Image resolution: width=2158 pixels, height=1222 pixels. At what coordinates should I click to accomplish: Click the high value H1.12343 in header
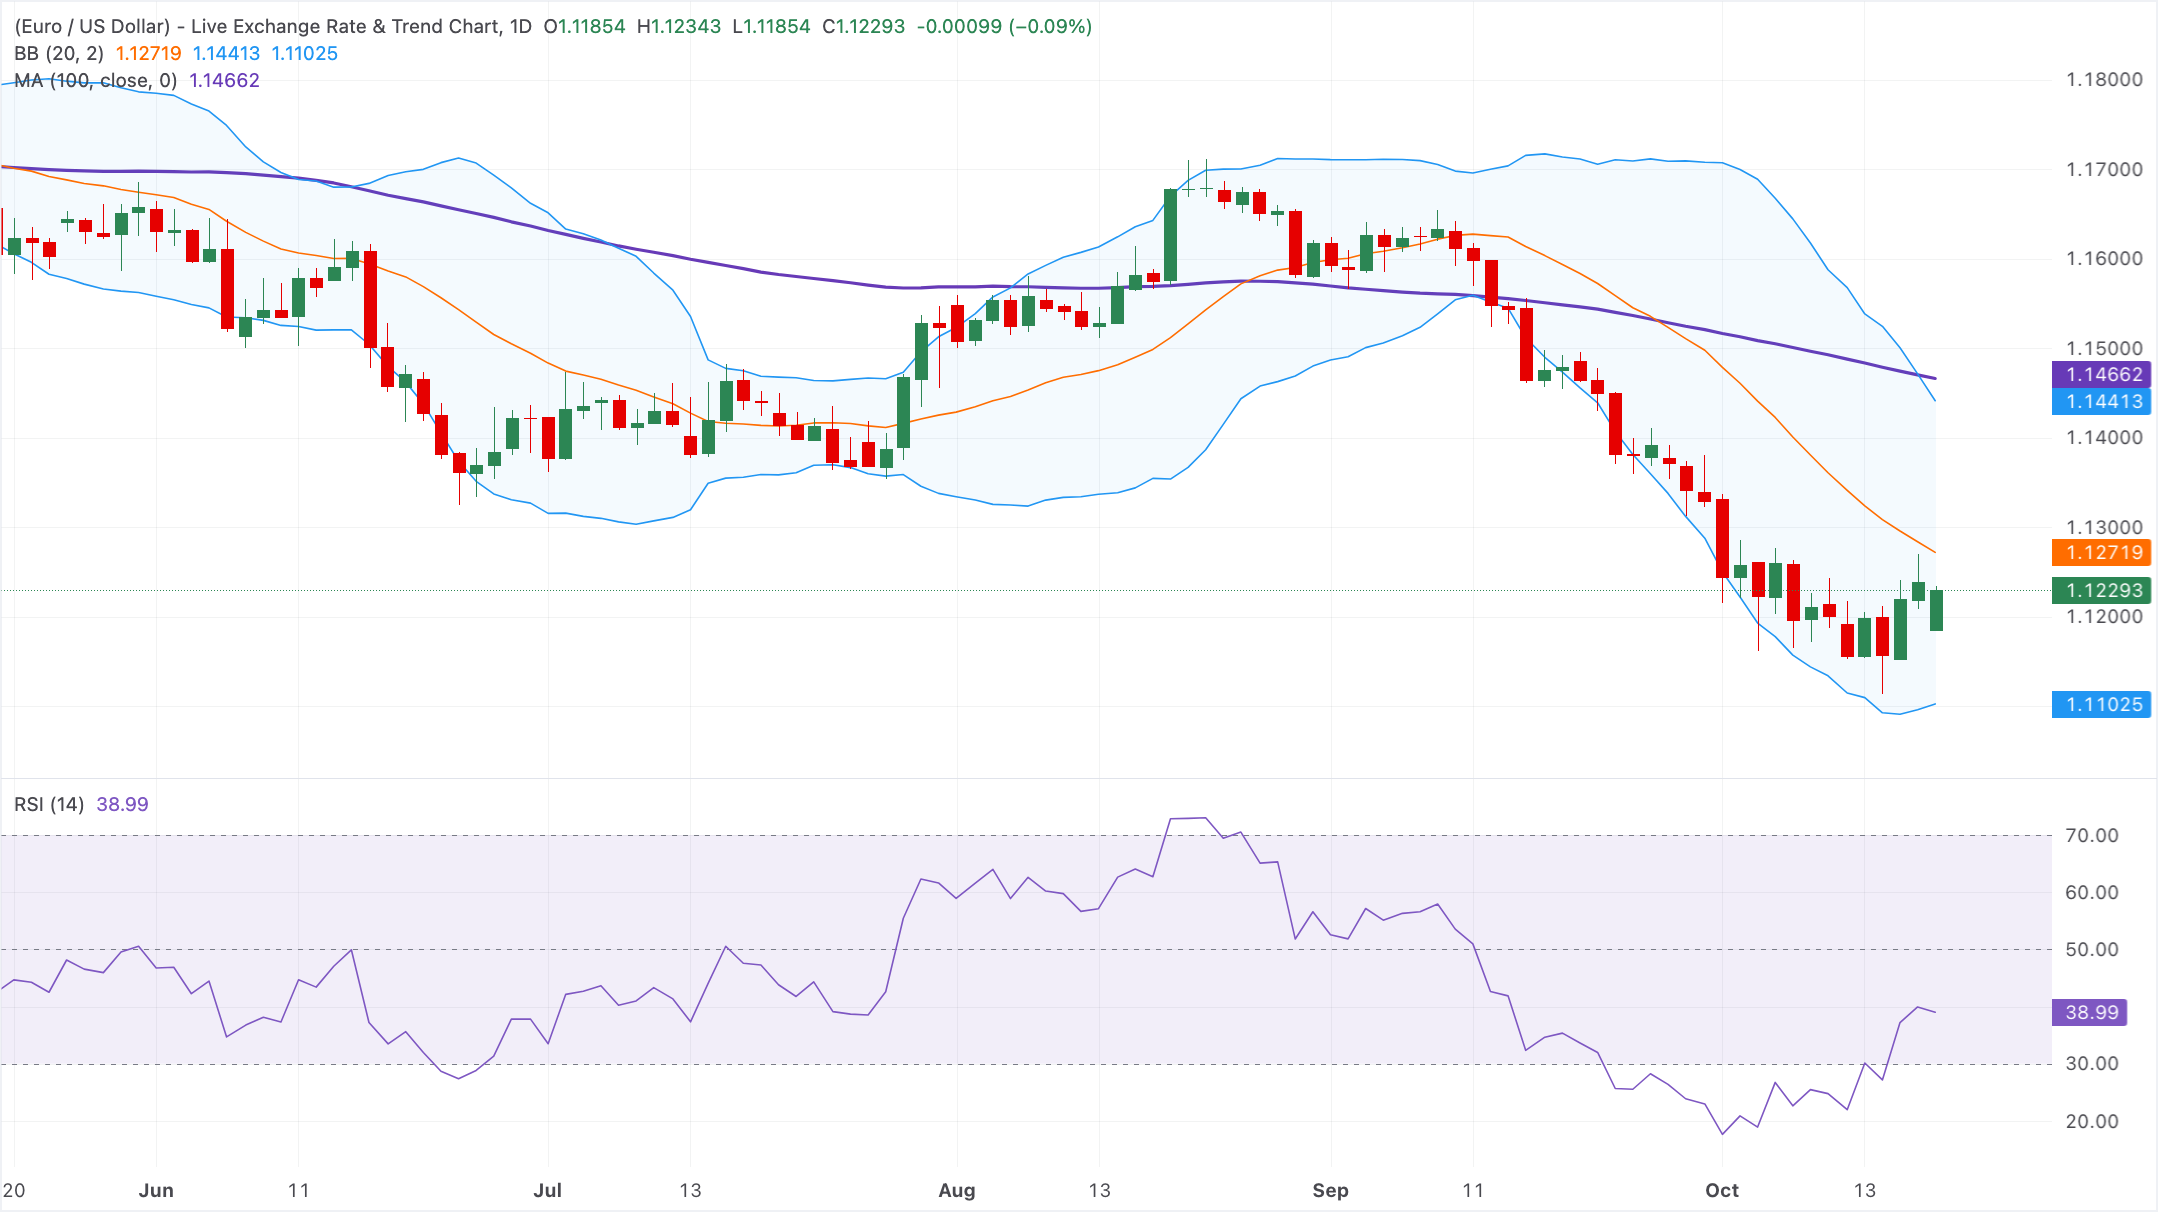[x=679, y=26]
